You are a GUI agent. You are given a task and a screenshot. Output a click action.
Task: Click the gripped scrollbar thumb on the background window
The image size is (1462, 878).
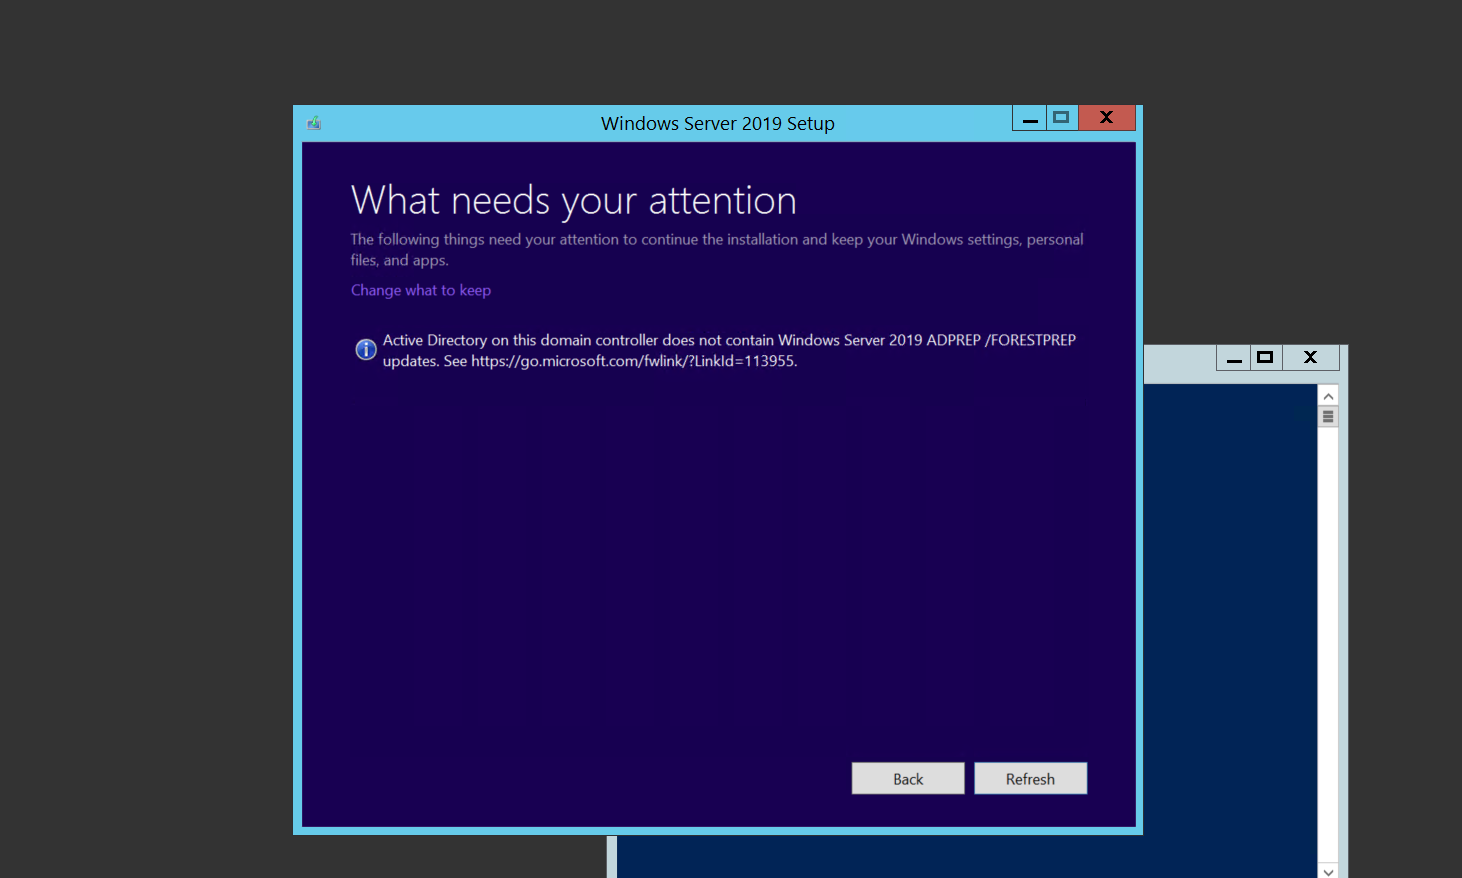(1328, 415)
